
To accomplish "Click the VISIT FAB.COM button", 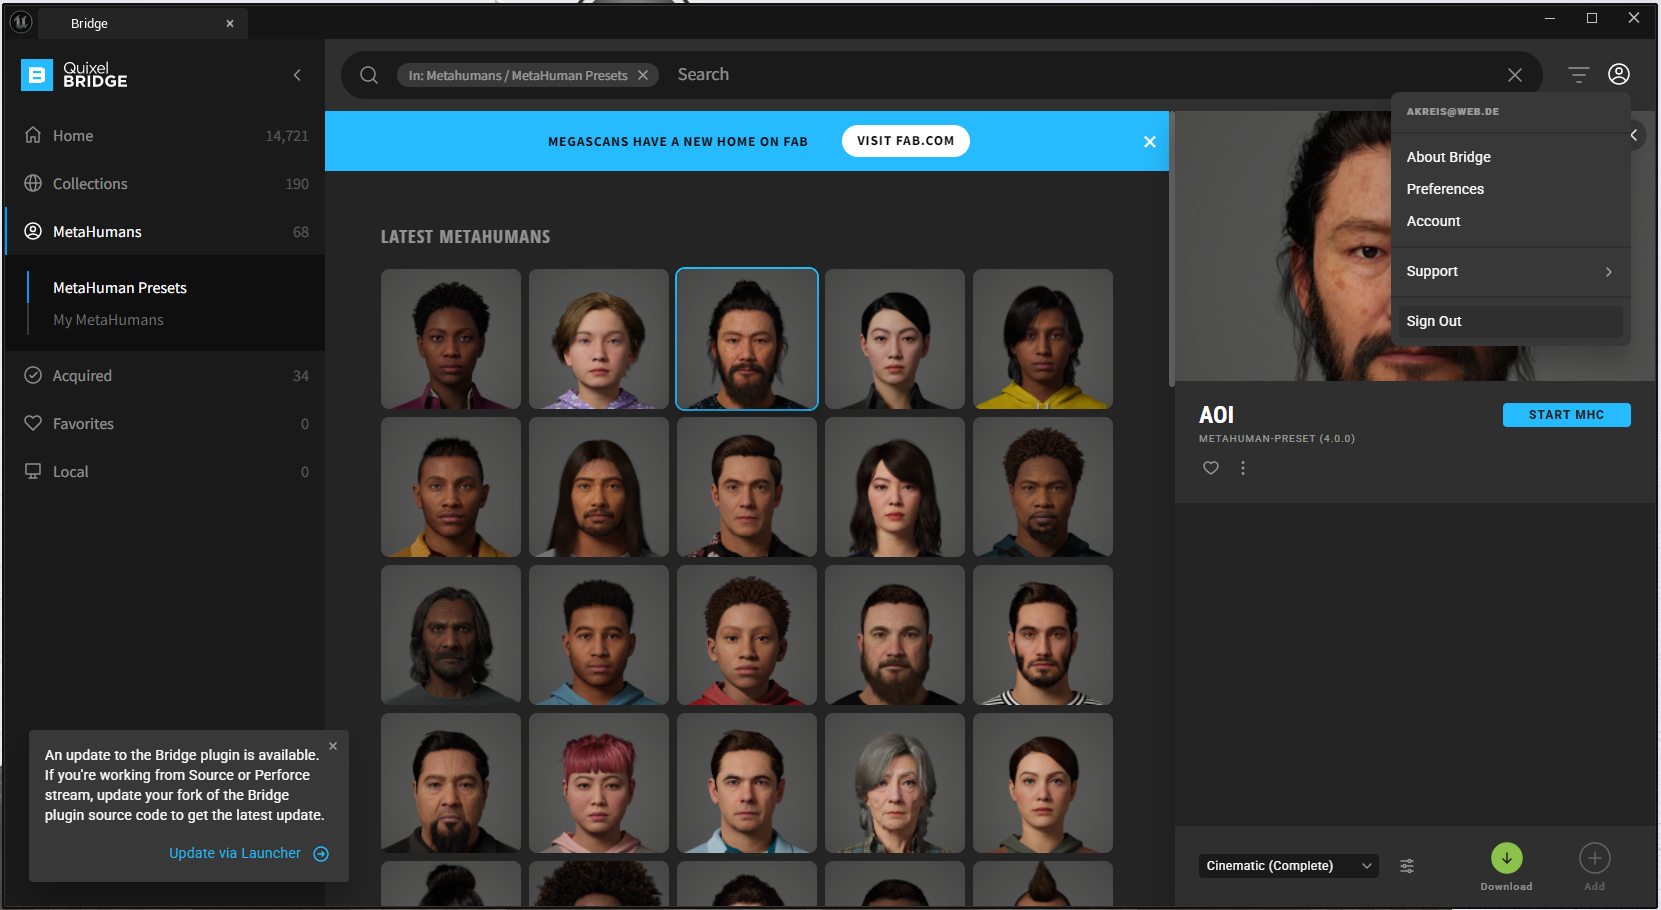I will (x=905, y=141).
